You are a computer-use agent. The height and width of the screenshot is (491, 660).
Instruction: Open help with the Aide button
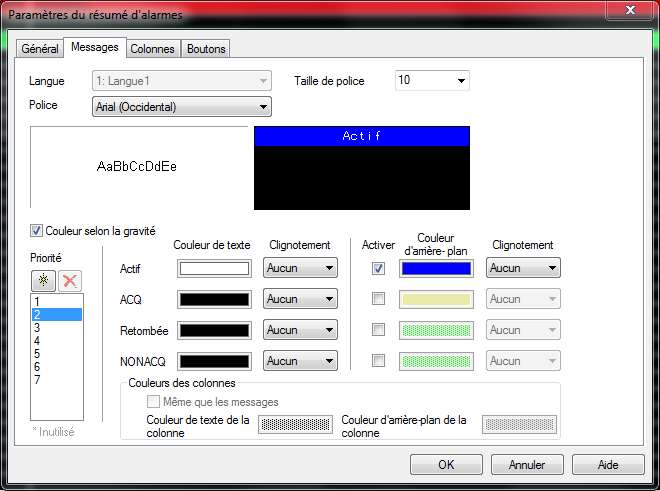click(607, 465)
